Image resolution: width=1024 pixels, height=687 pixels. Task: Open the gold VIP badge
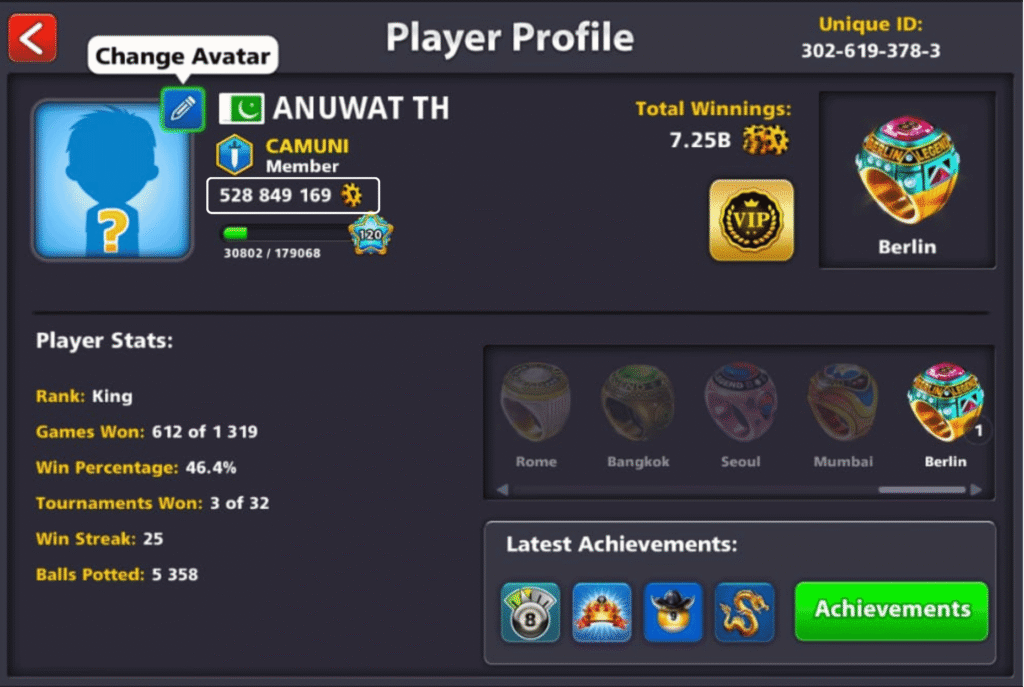coord(752,220)
